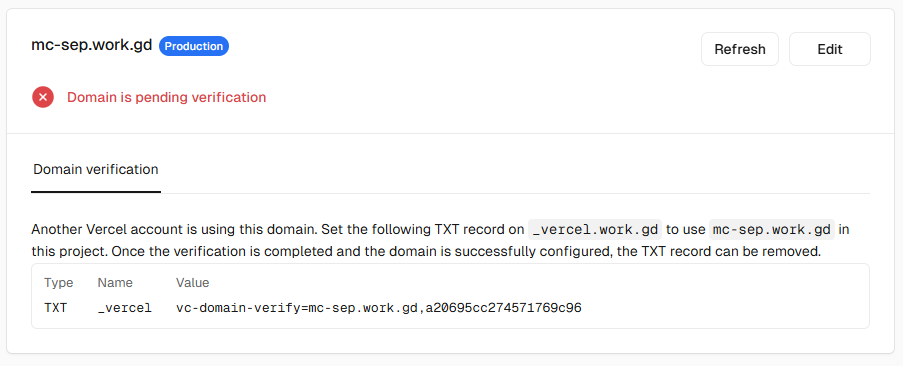Click the _vercel name value
Image resolution: width=903 pixels, height=366 pixels.
[x=125, y=308]
